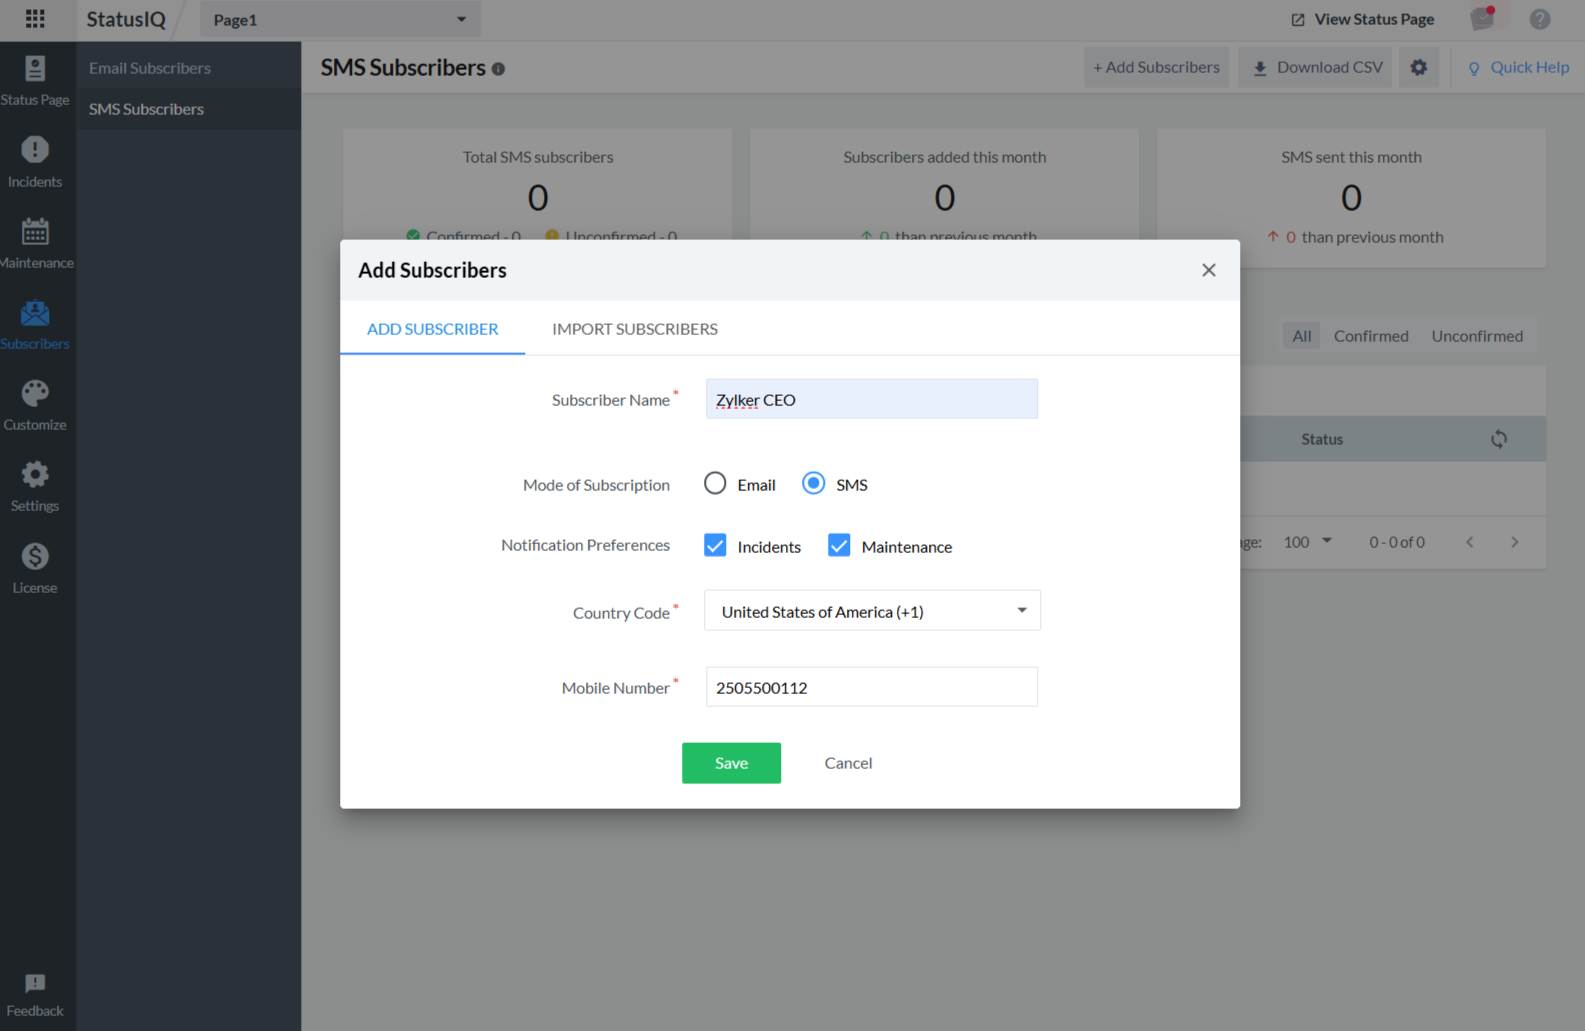This screenshot has width=1585, height=1031.
Task: Uncheck the Incidents notification checkbox
Action: [715, 546]
